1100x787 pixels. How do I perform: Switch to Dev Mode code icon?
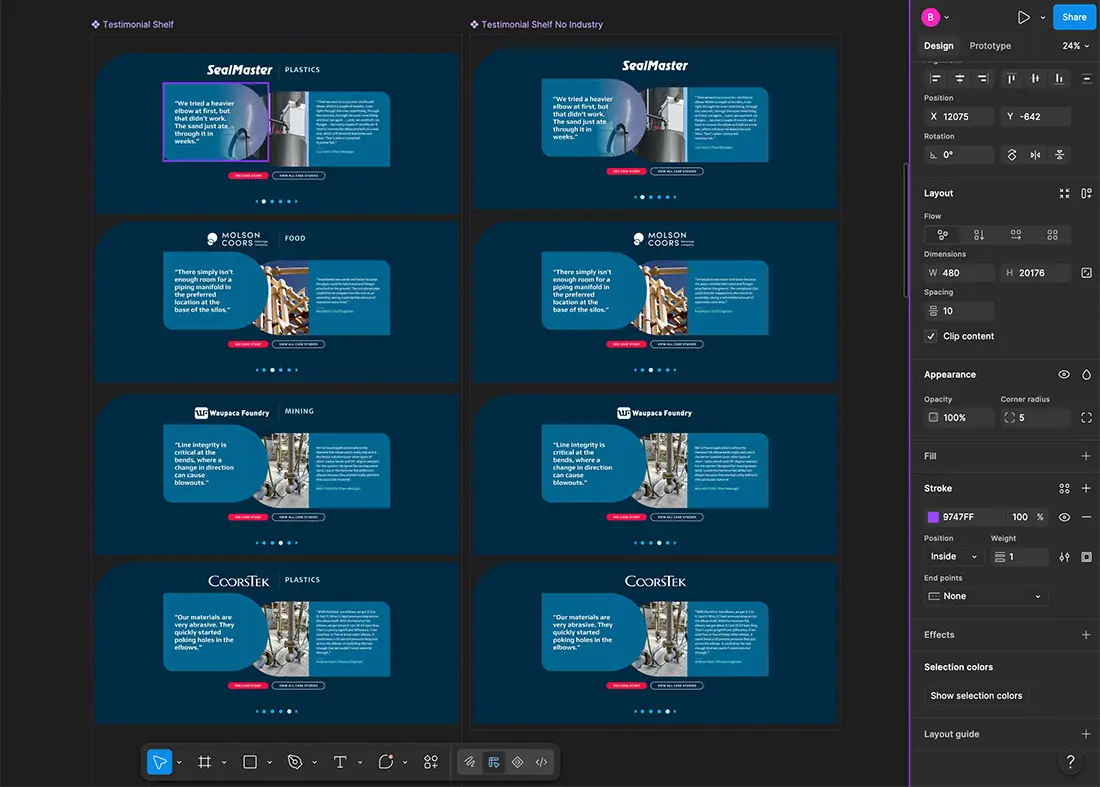click(542, 762)
